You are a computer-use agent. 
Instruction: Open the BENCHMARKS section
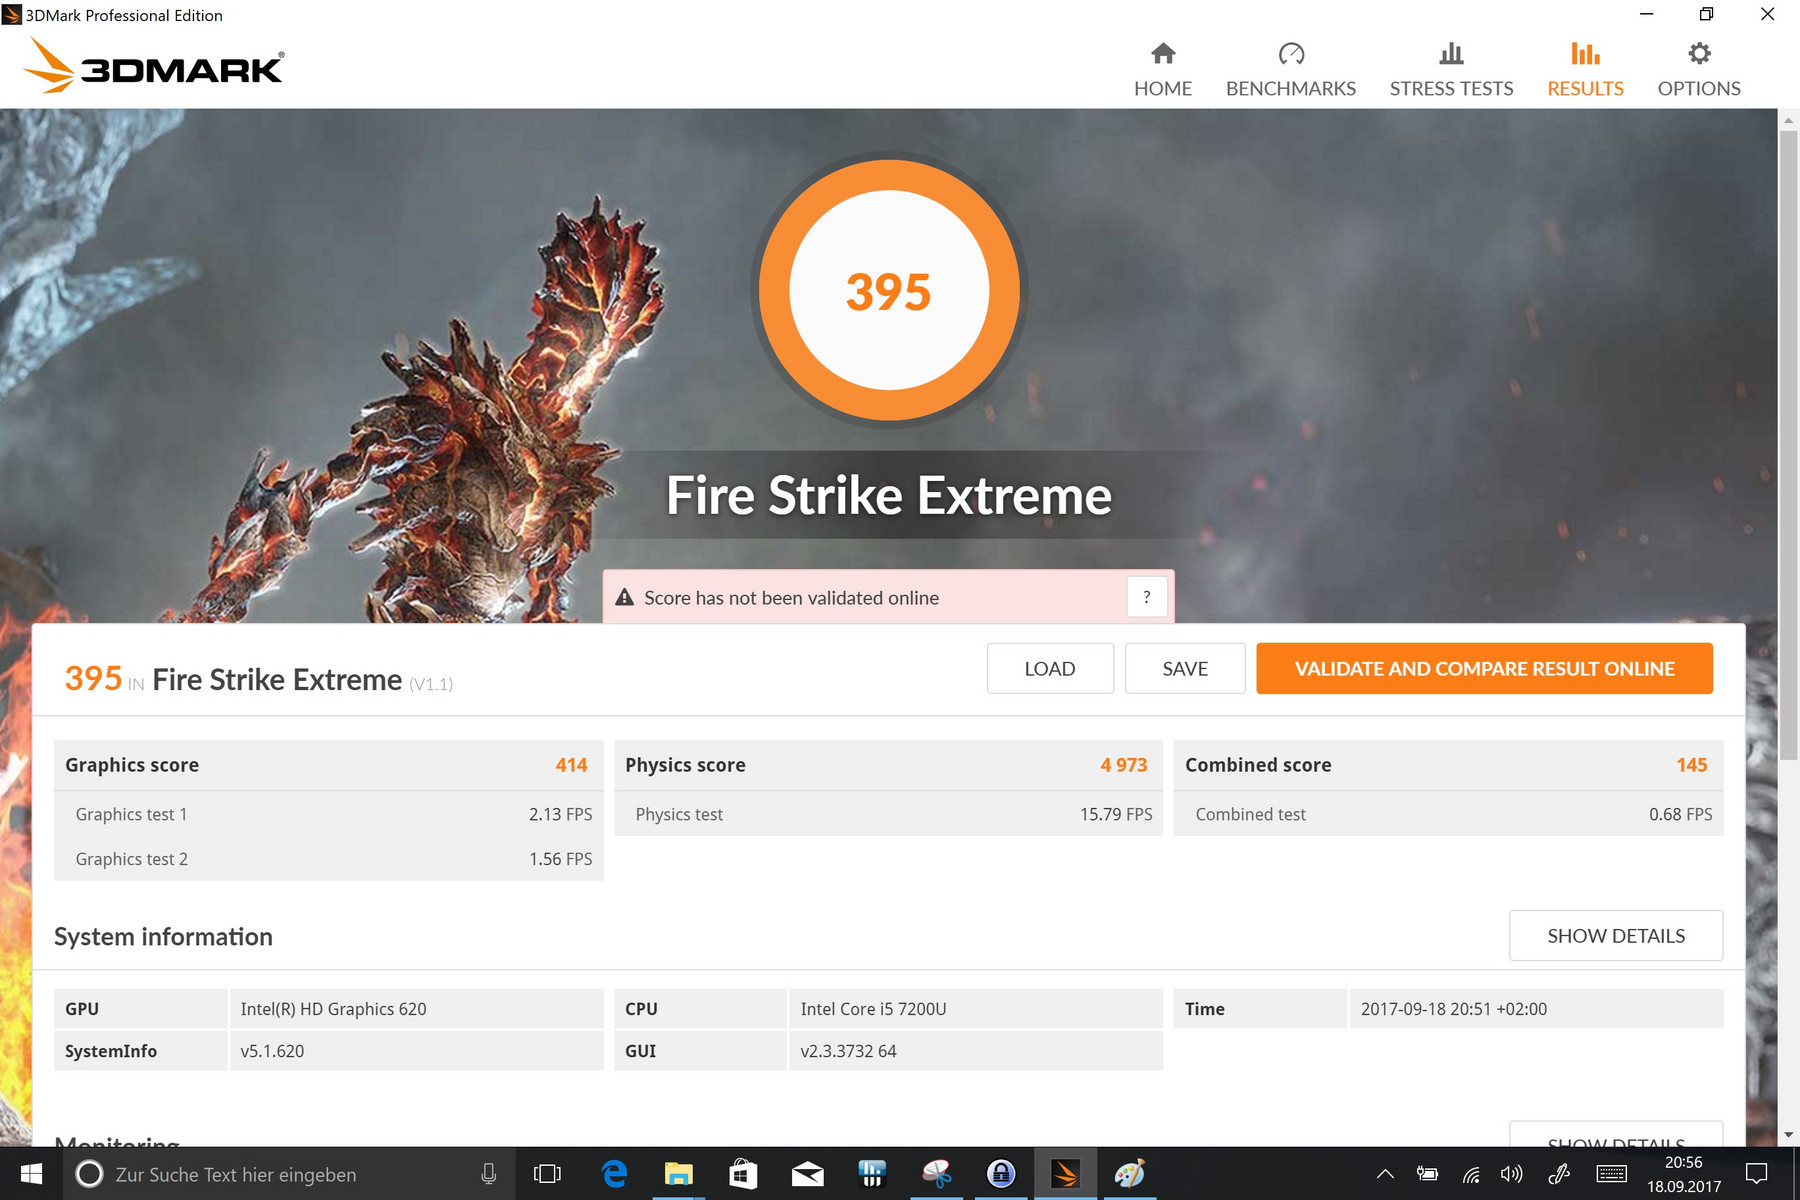(x=1291, y=70)
